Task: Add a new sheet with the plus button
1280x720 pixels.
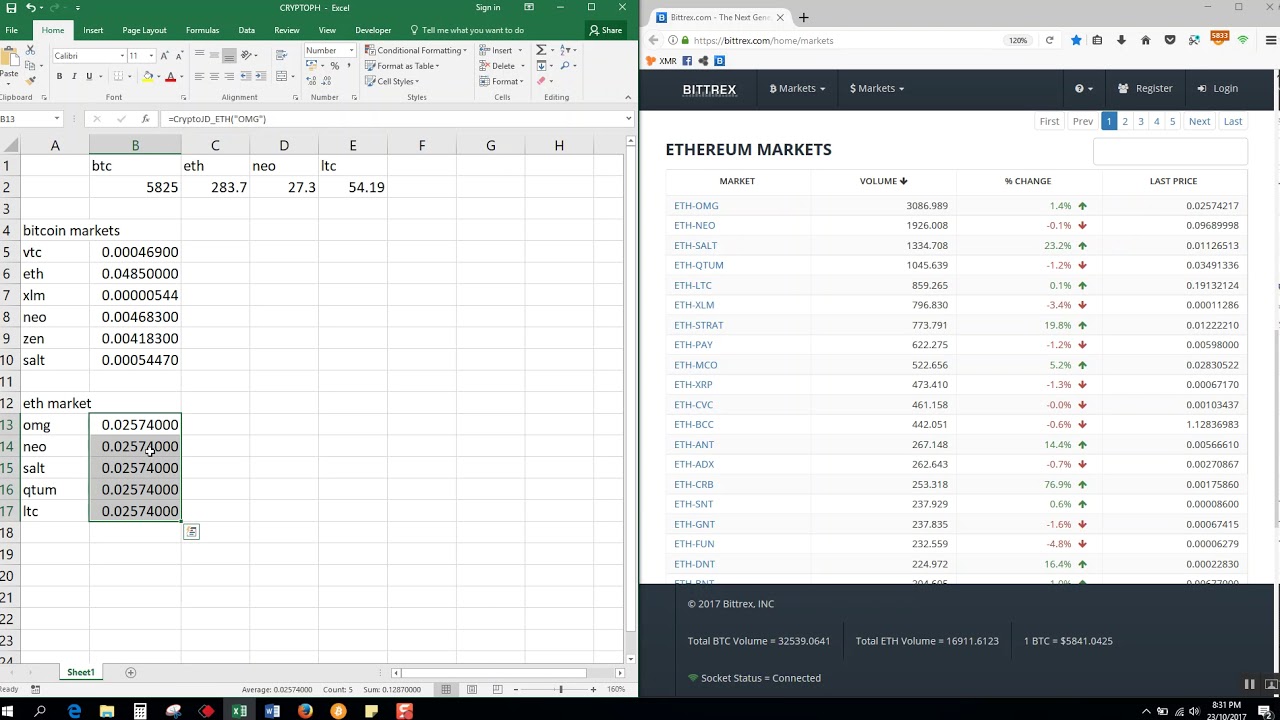Action: tap(130, 672)
